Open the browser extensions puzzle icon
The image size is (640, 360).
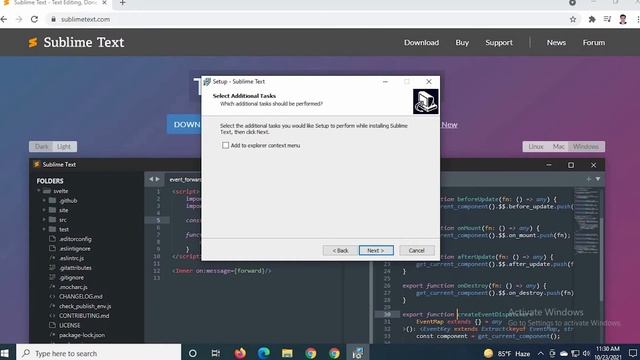(592, 19)
